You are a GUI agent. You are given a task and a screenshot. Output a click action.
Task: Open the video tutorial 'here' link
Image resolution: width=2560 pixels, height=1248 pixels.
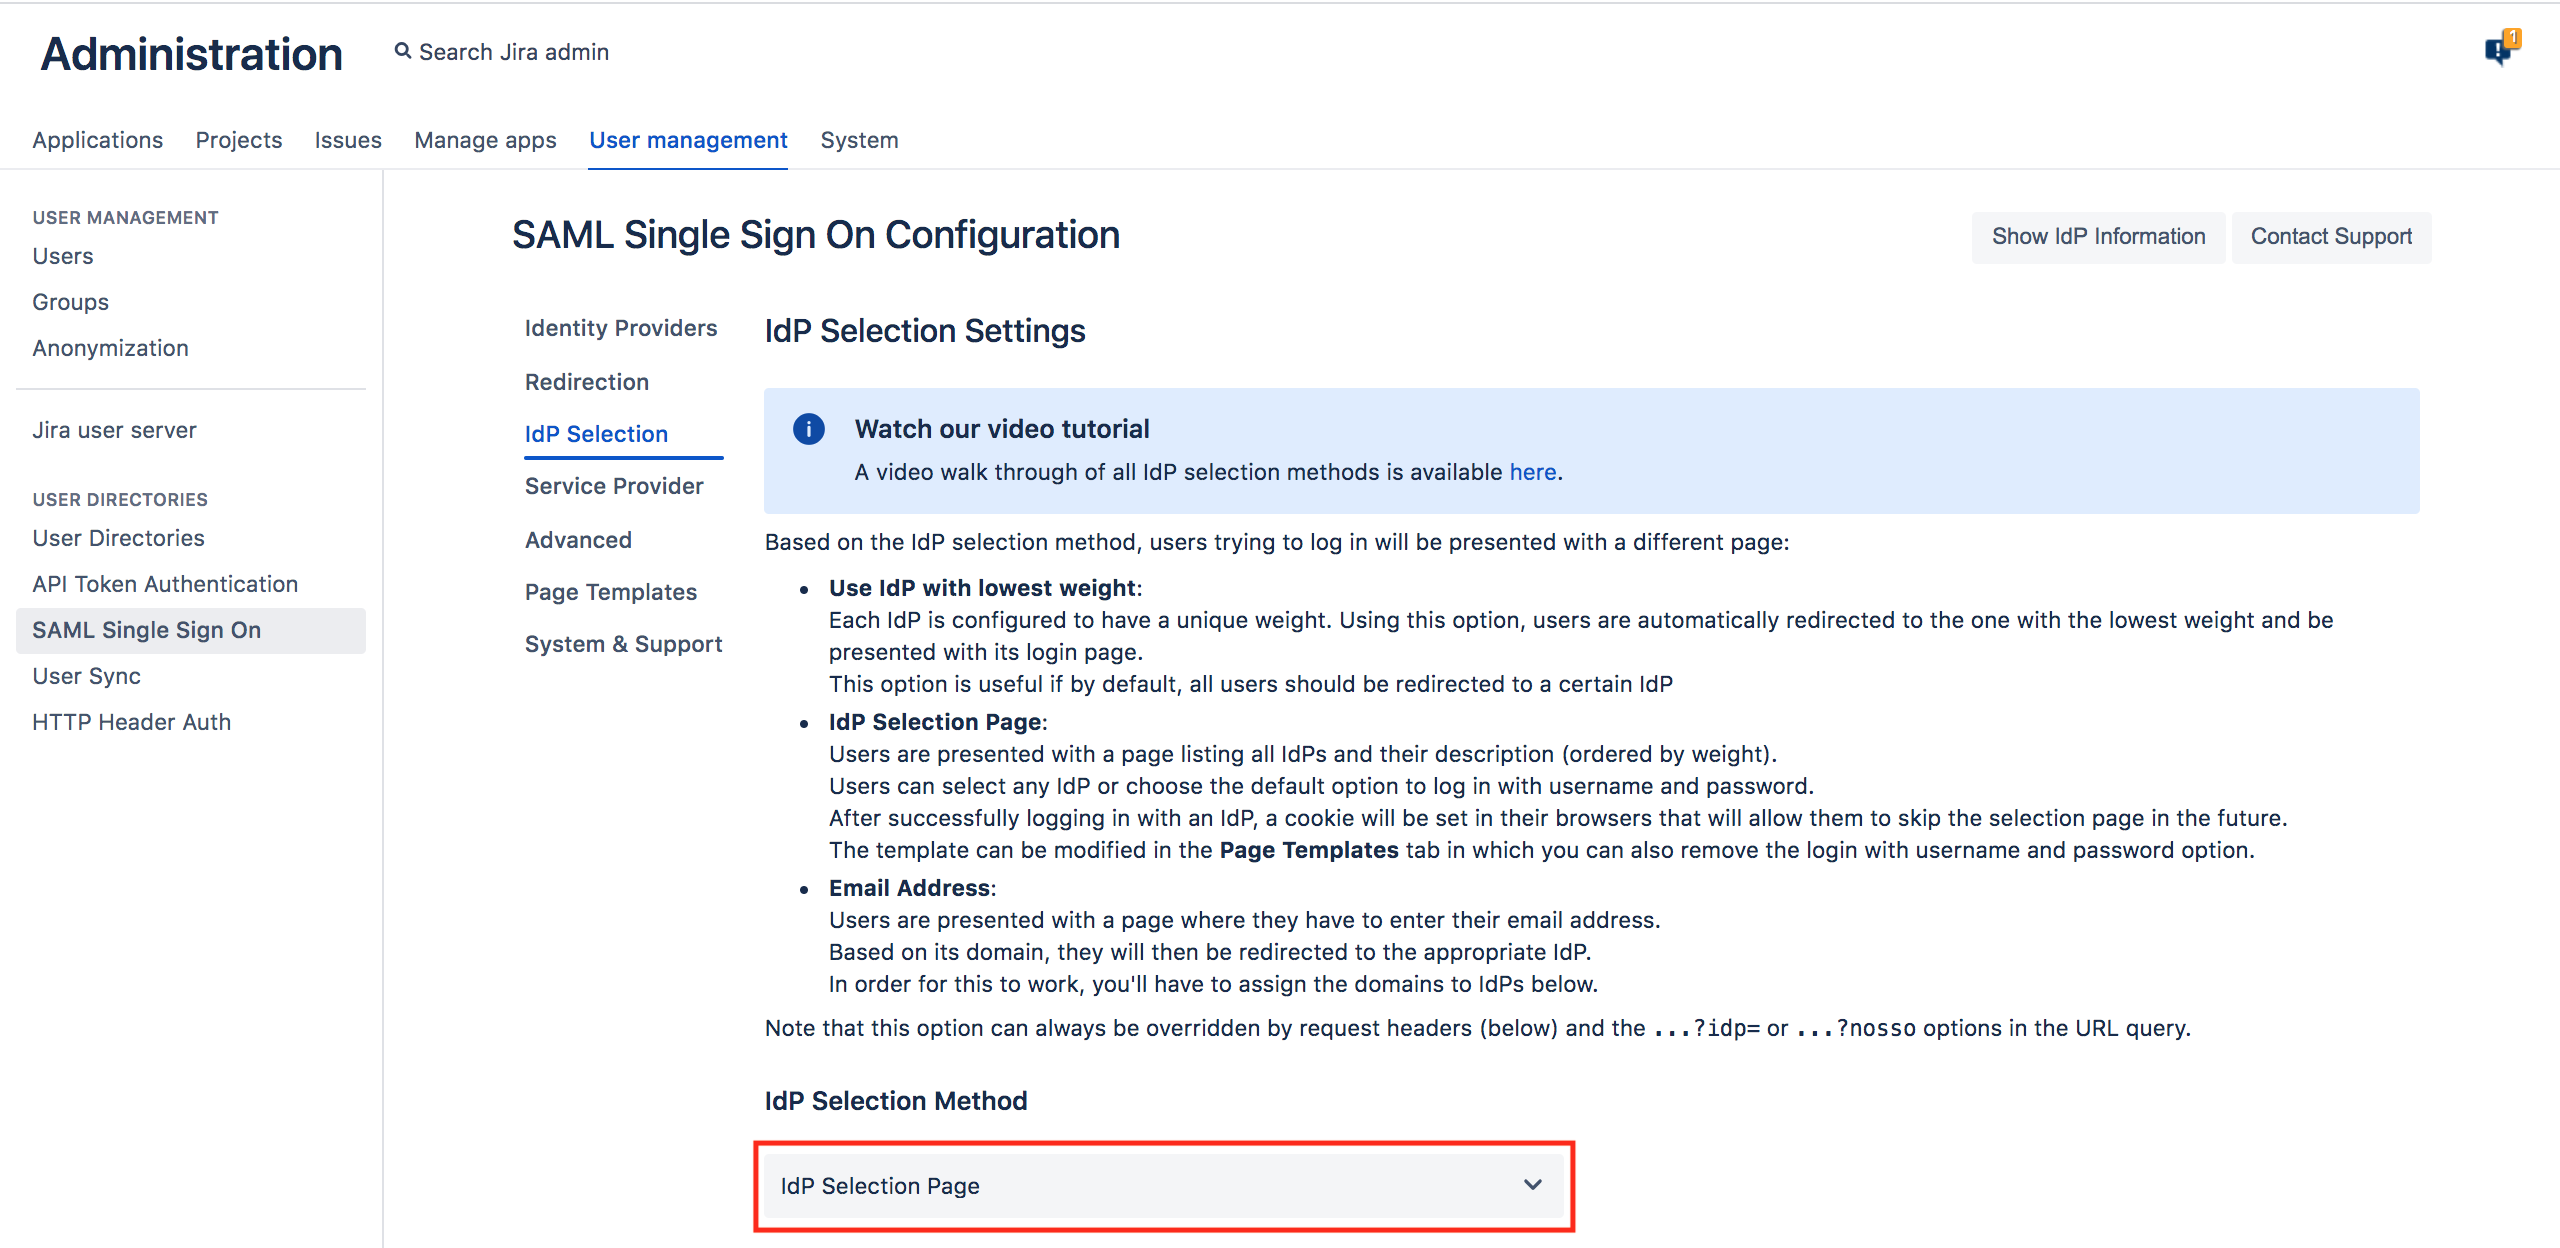[x=1532, y=472]
